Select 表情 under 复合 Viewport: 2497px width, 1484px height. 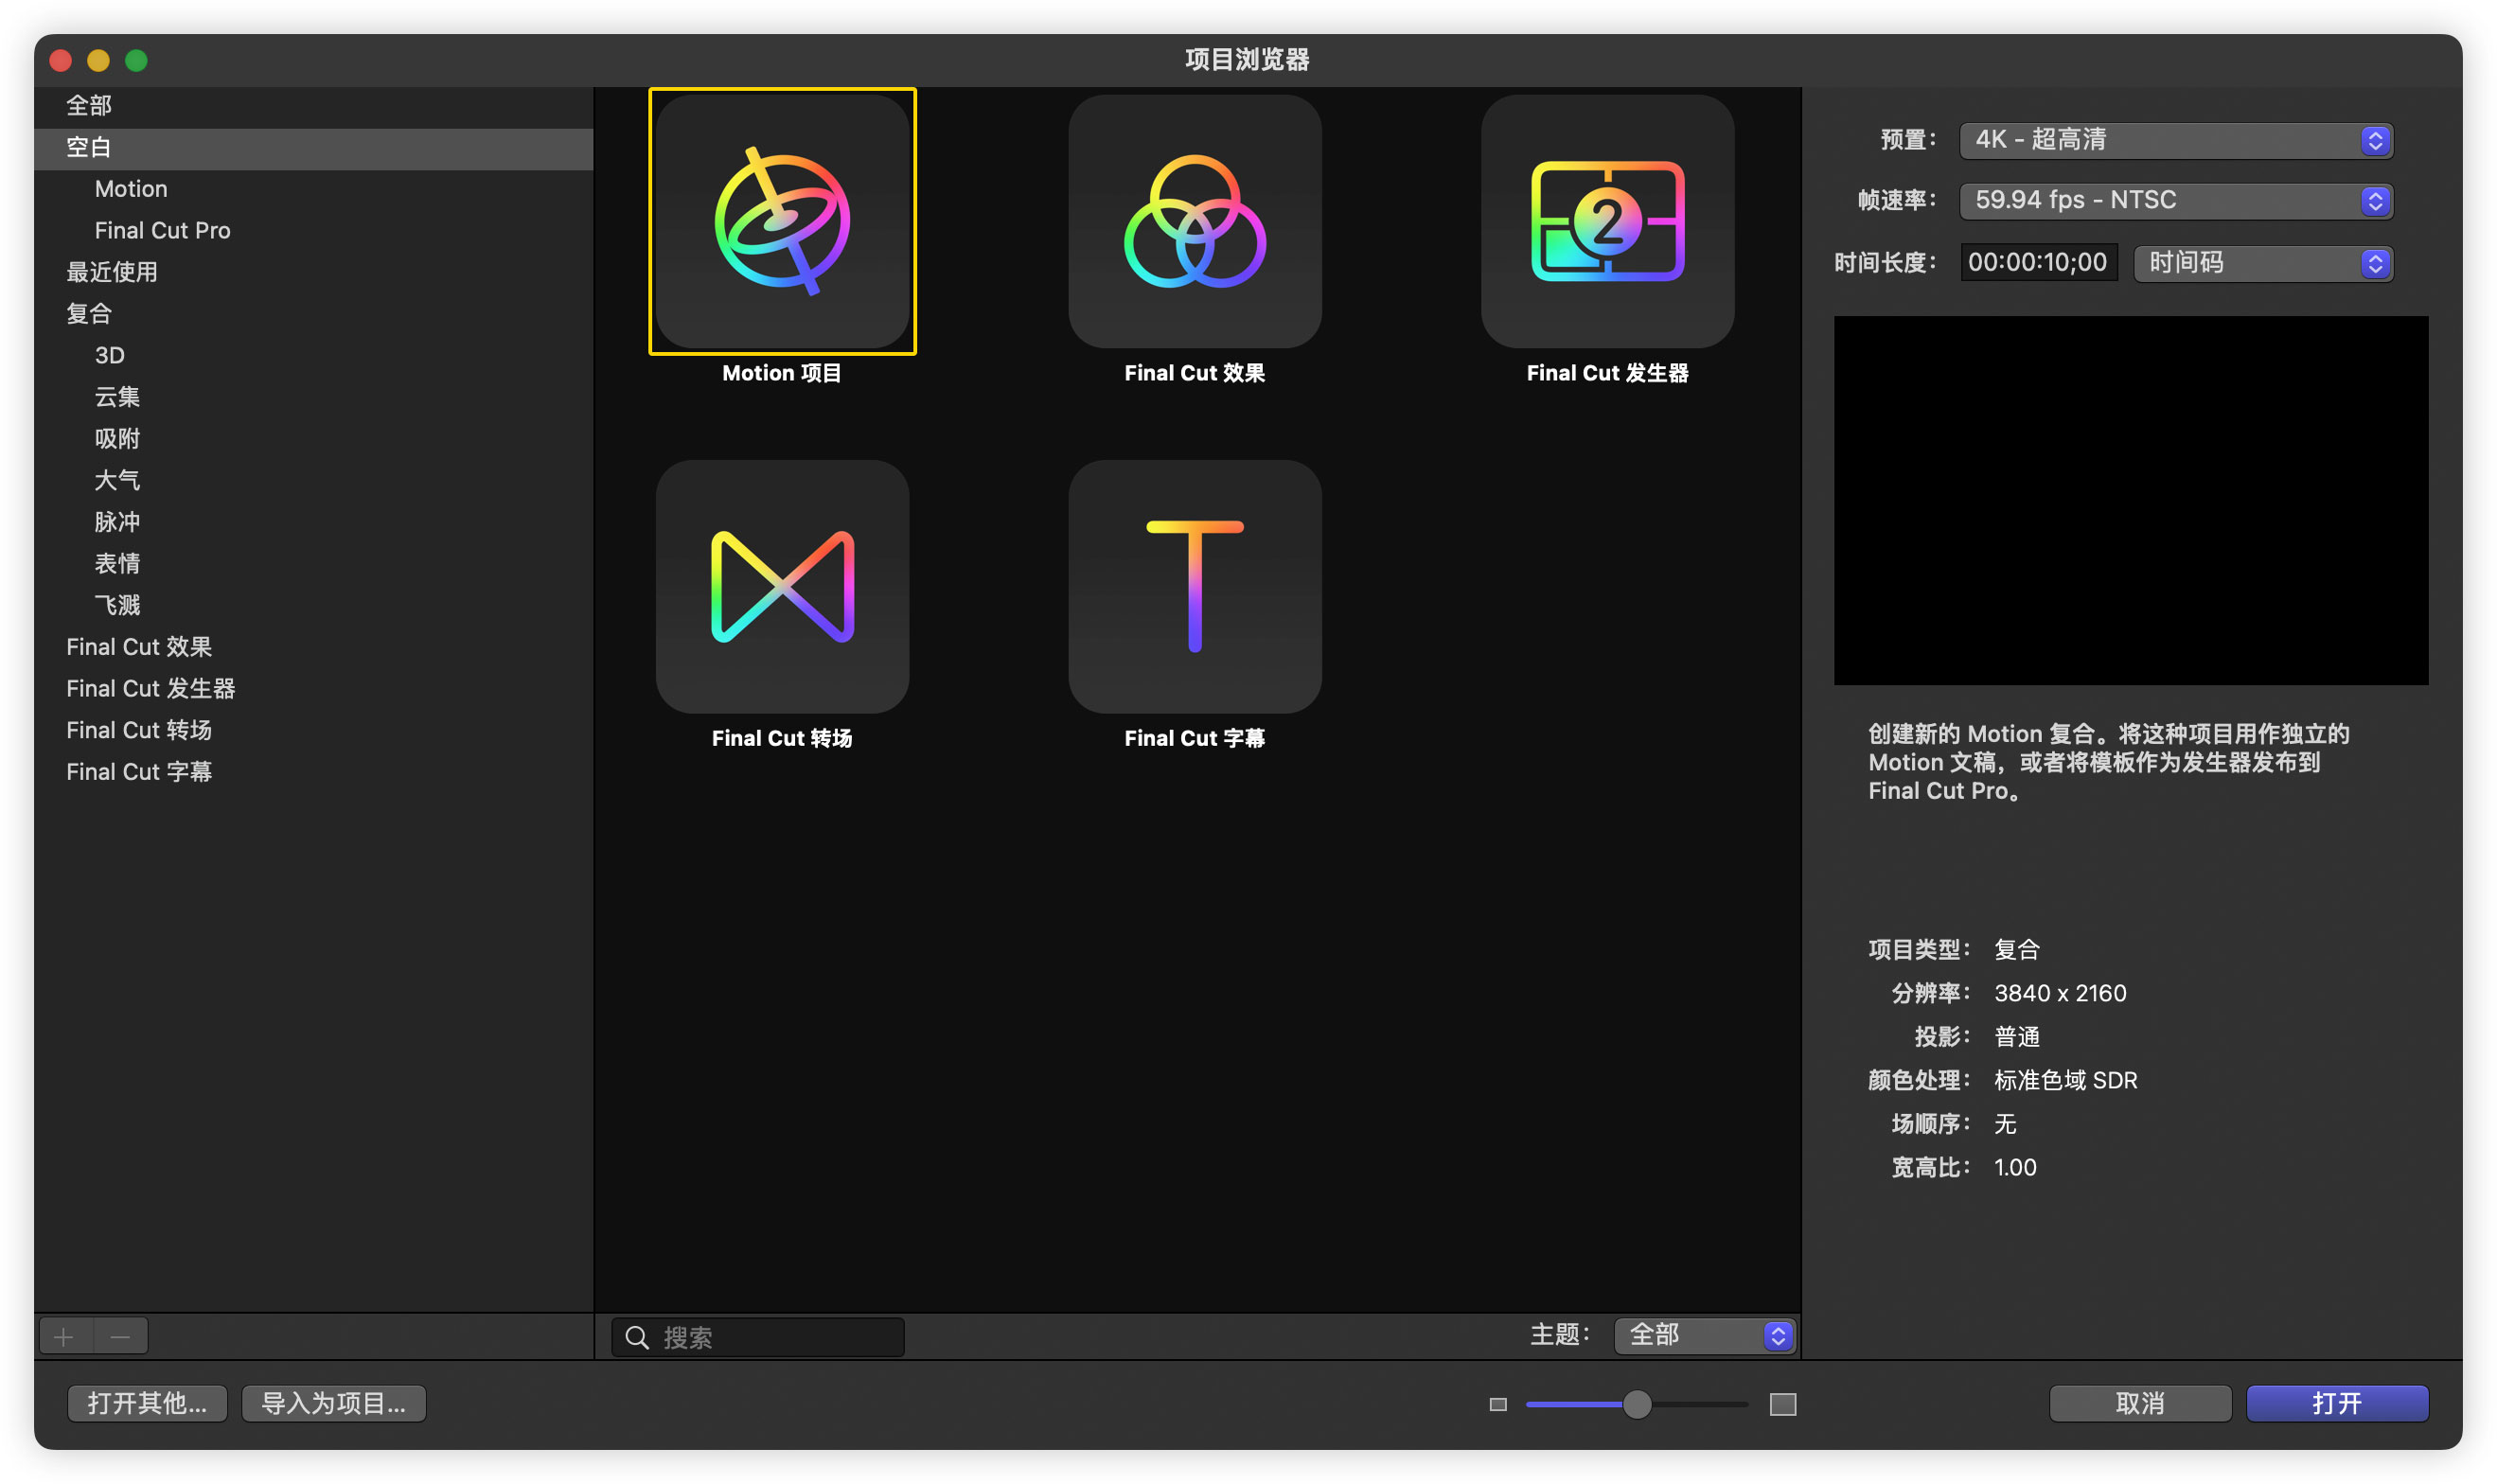tap(313, 564)
